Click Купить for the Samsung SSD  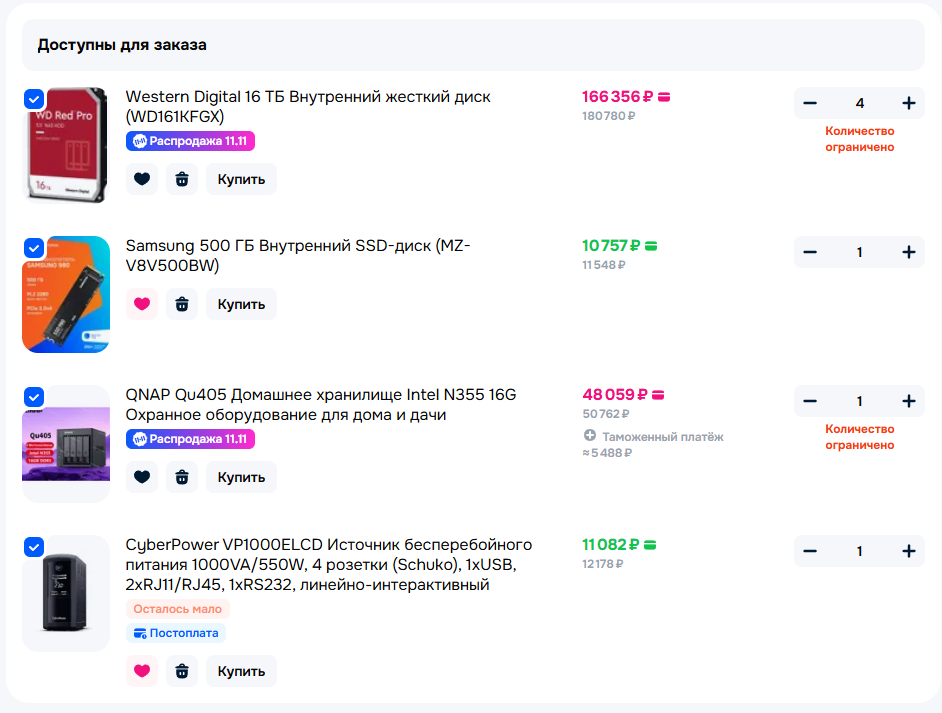241,304
